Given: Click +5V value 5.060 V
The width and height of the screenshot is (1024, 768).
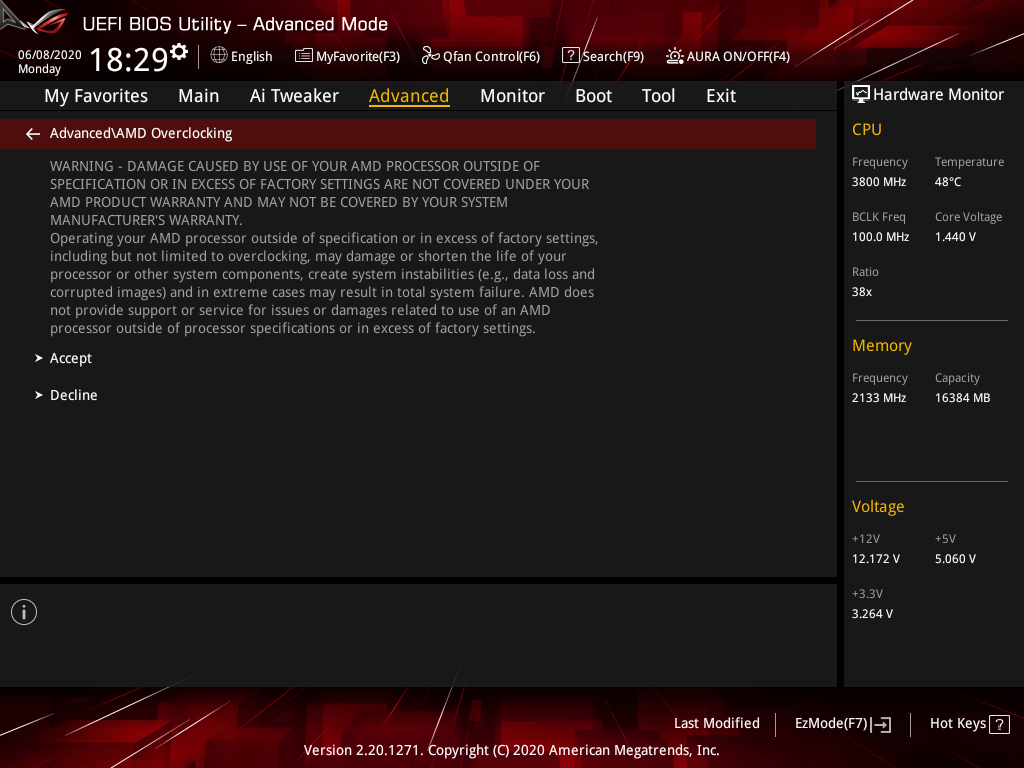Looking at the screenshot, I should coord(955,559).
